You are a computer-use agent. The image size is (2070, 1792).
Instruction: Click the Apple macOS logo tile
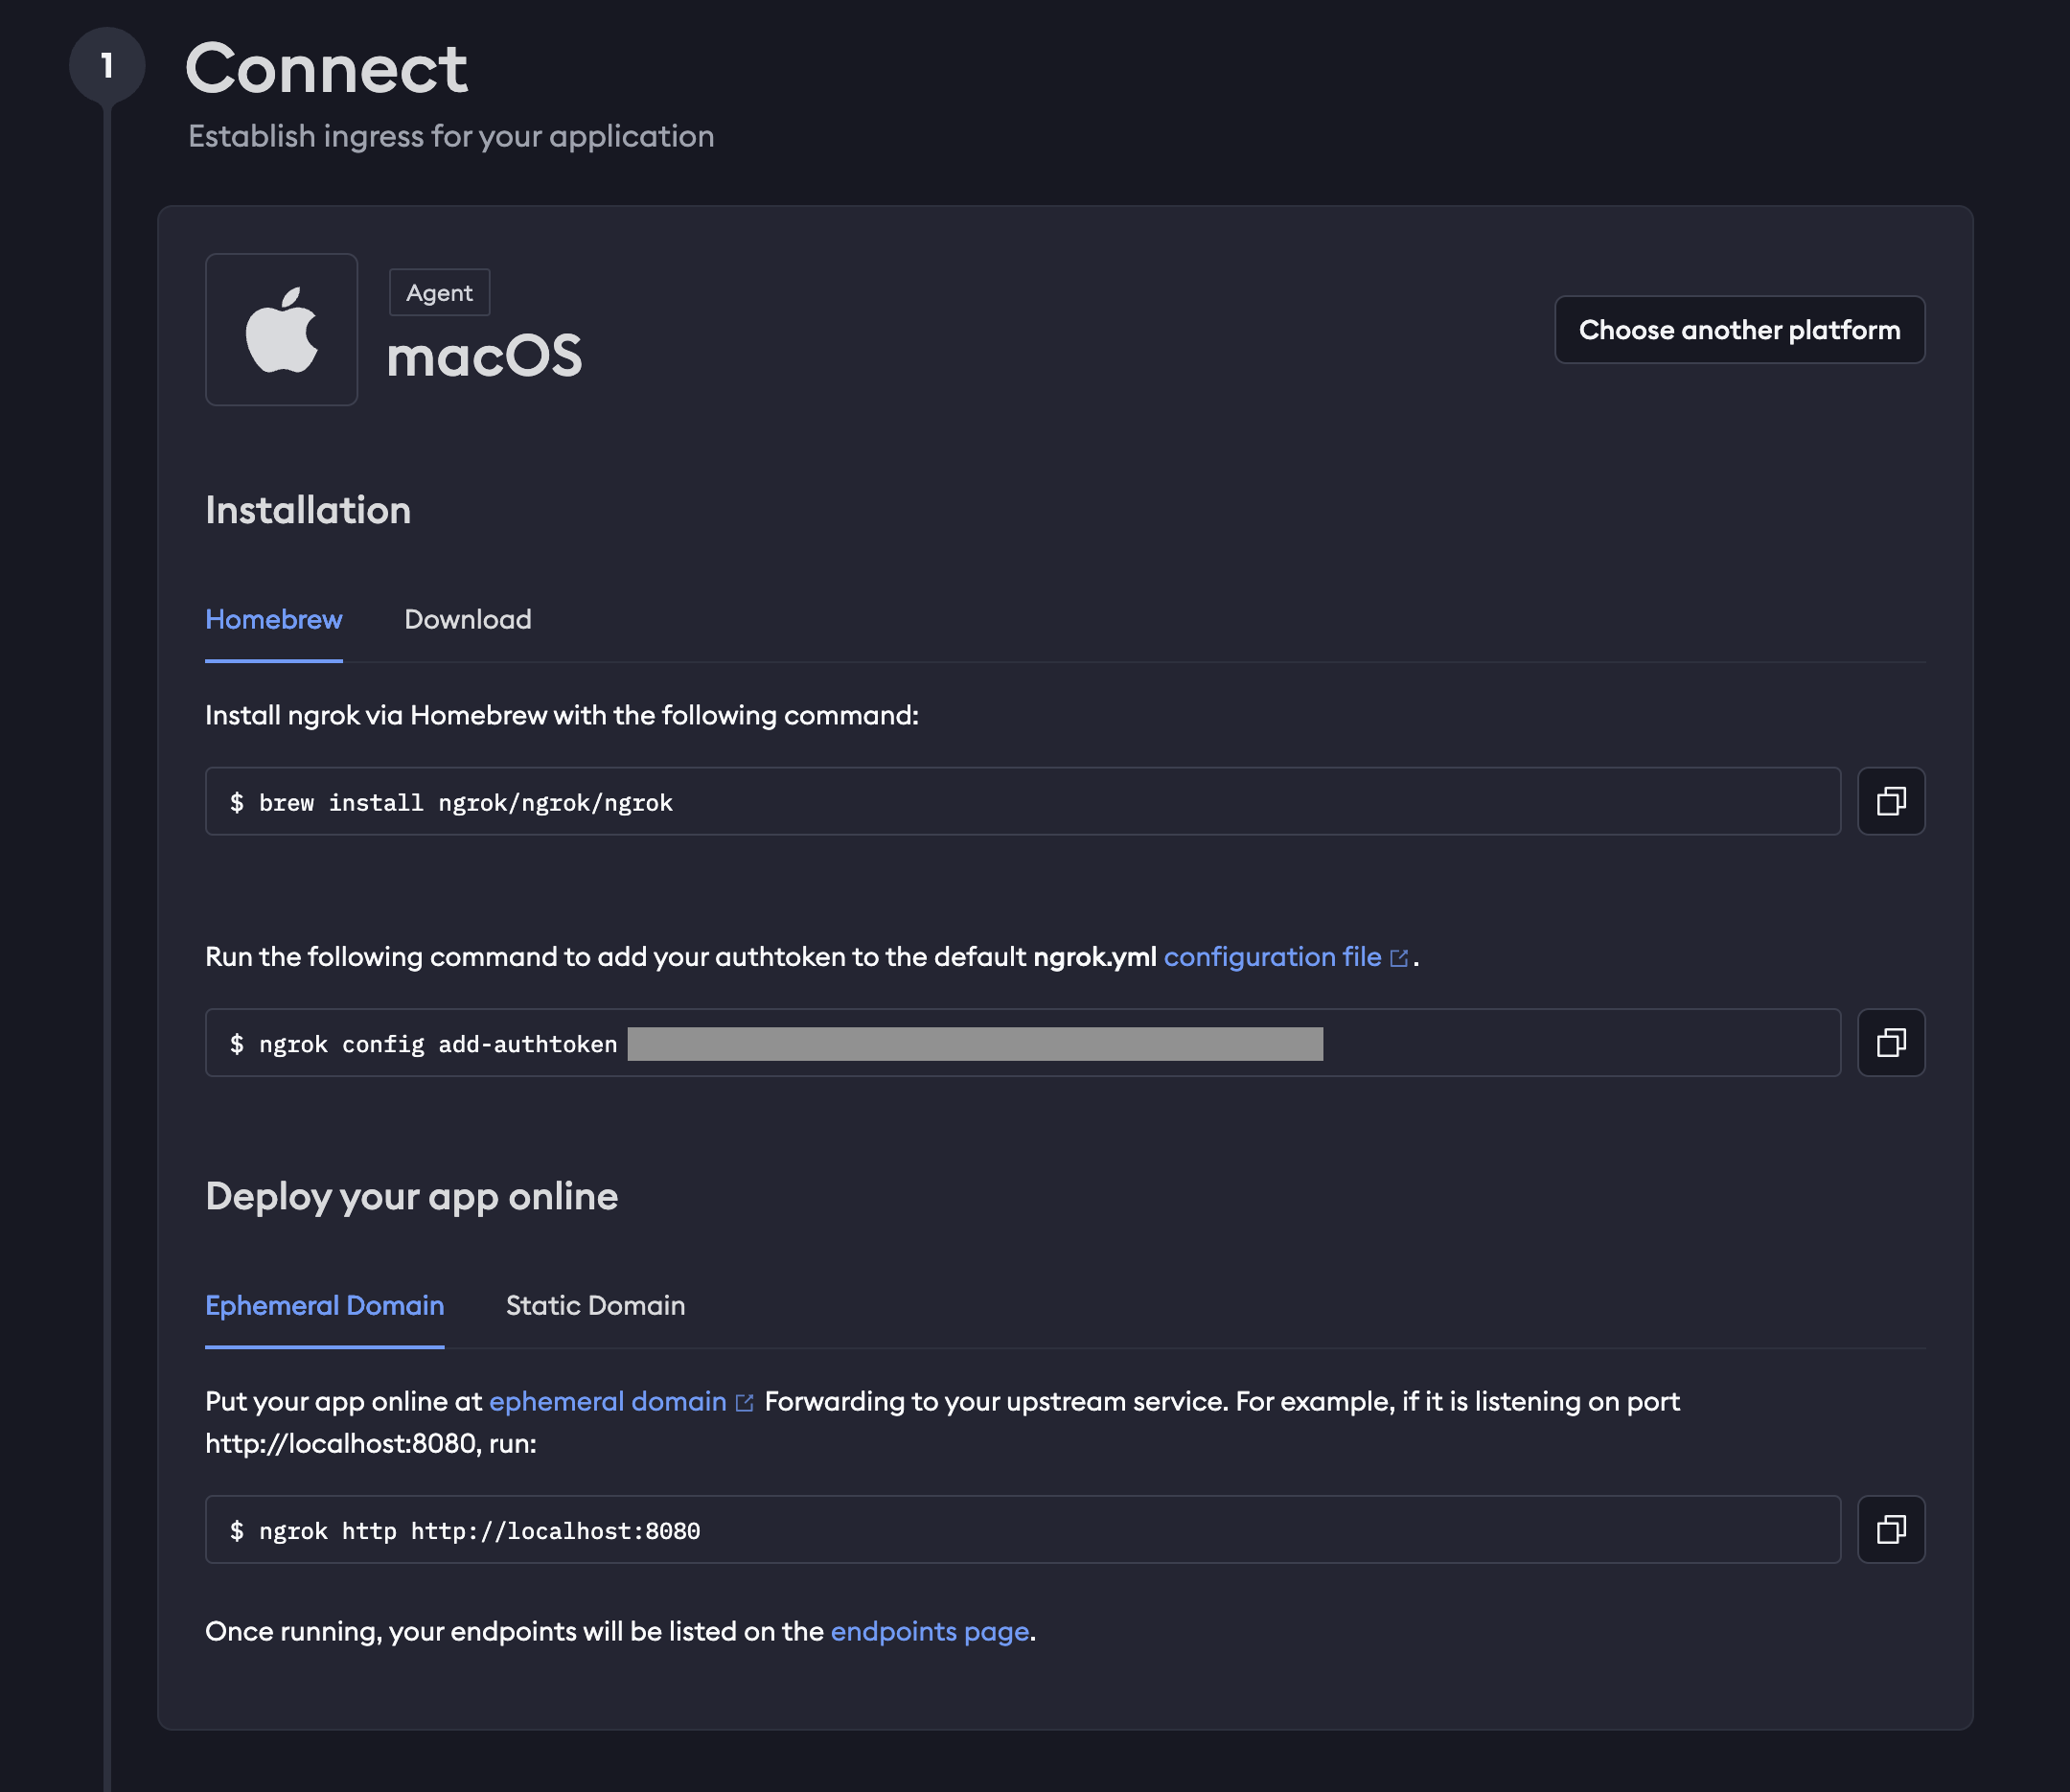click(281, 329)
